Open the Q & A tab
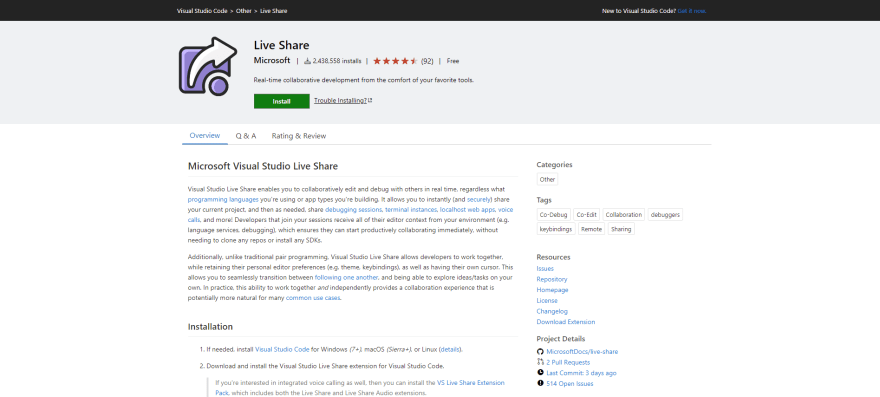880x397 pixels. pos(246,136)
